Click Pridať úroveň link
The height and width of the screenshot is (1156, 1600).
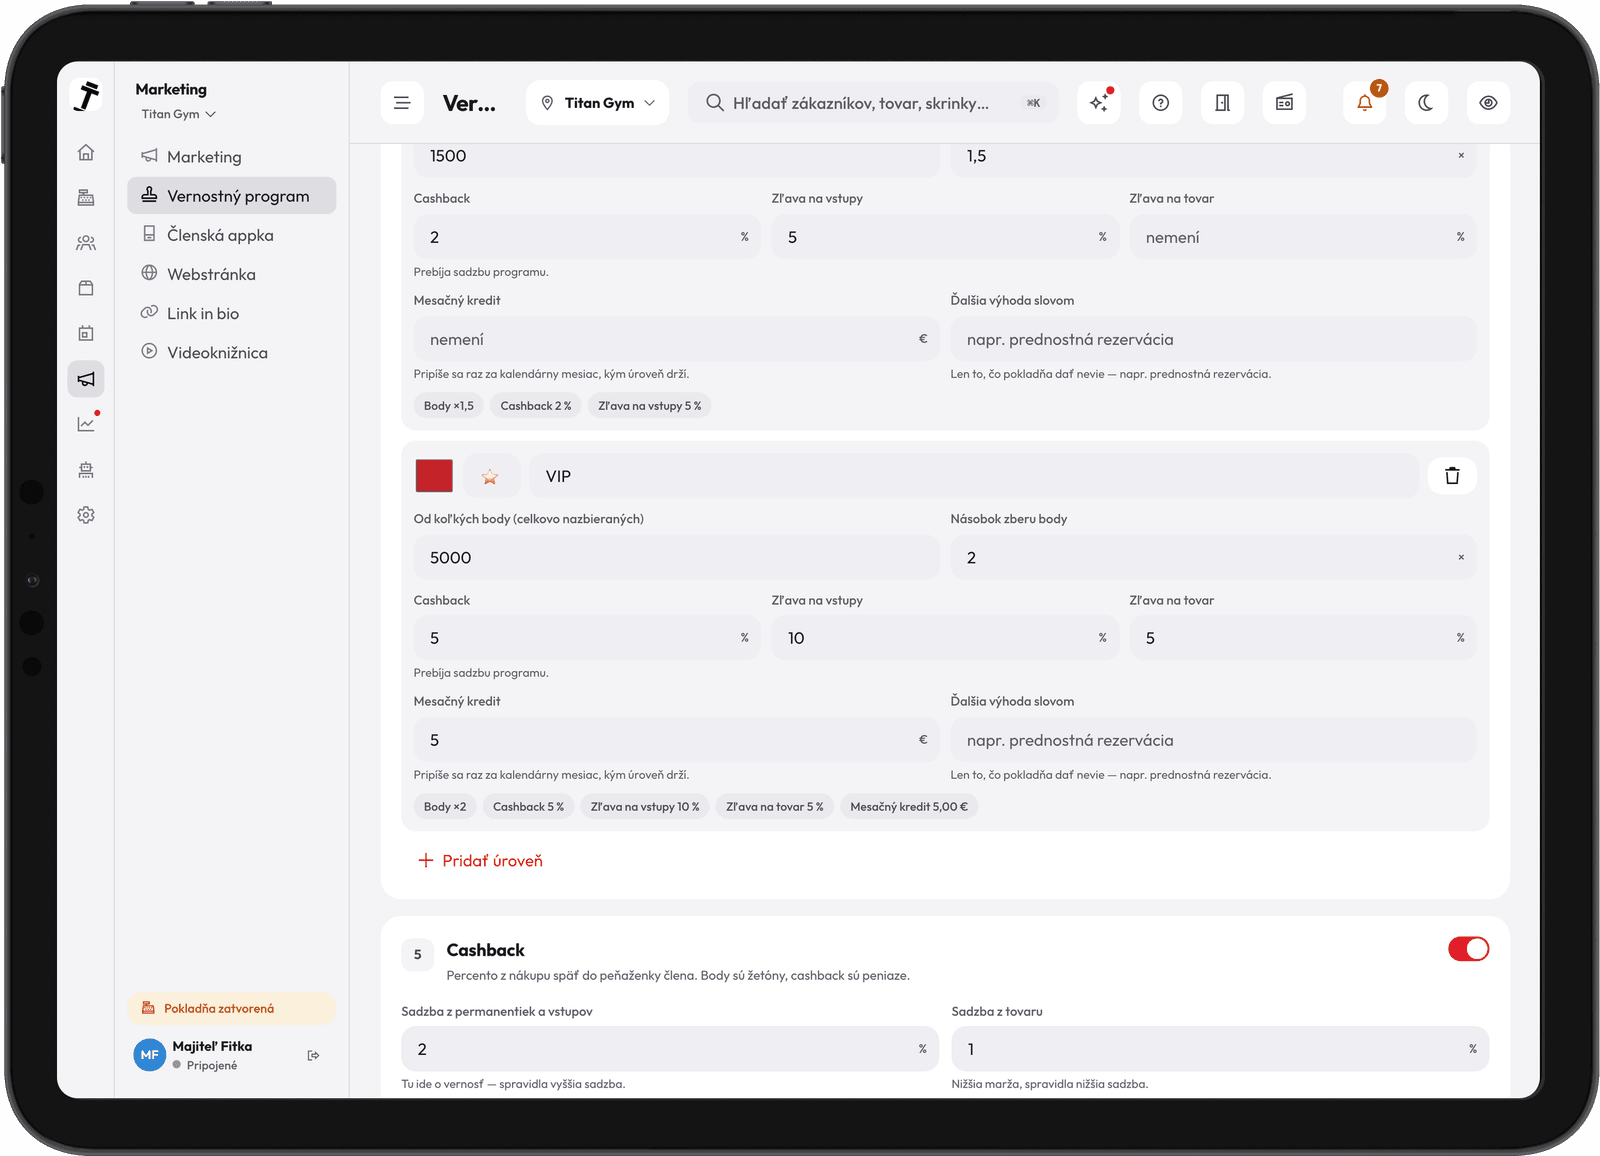tap(480, 861)
